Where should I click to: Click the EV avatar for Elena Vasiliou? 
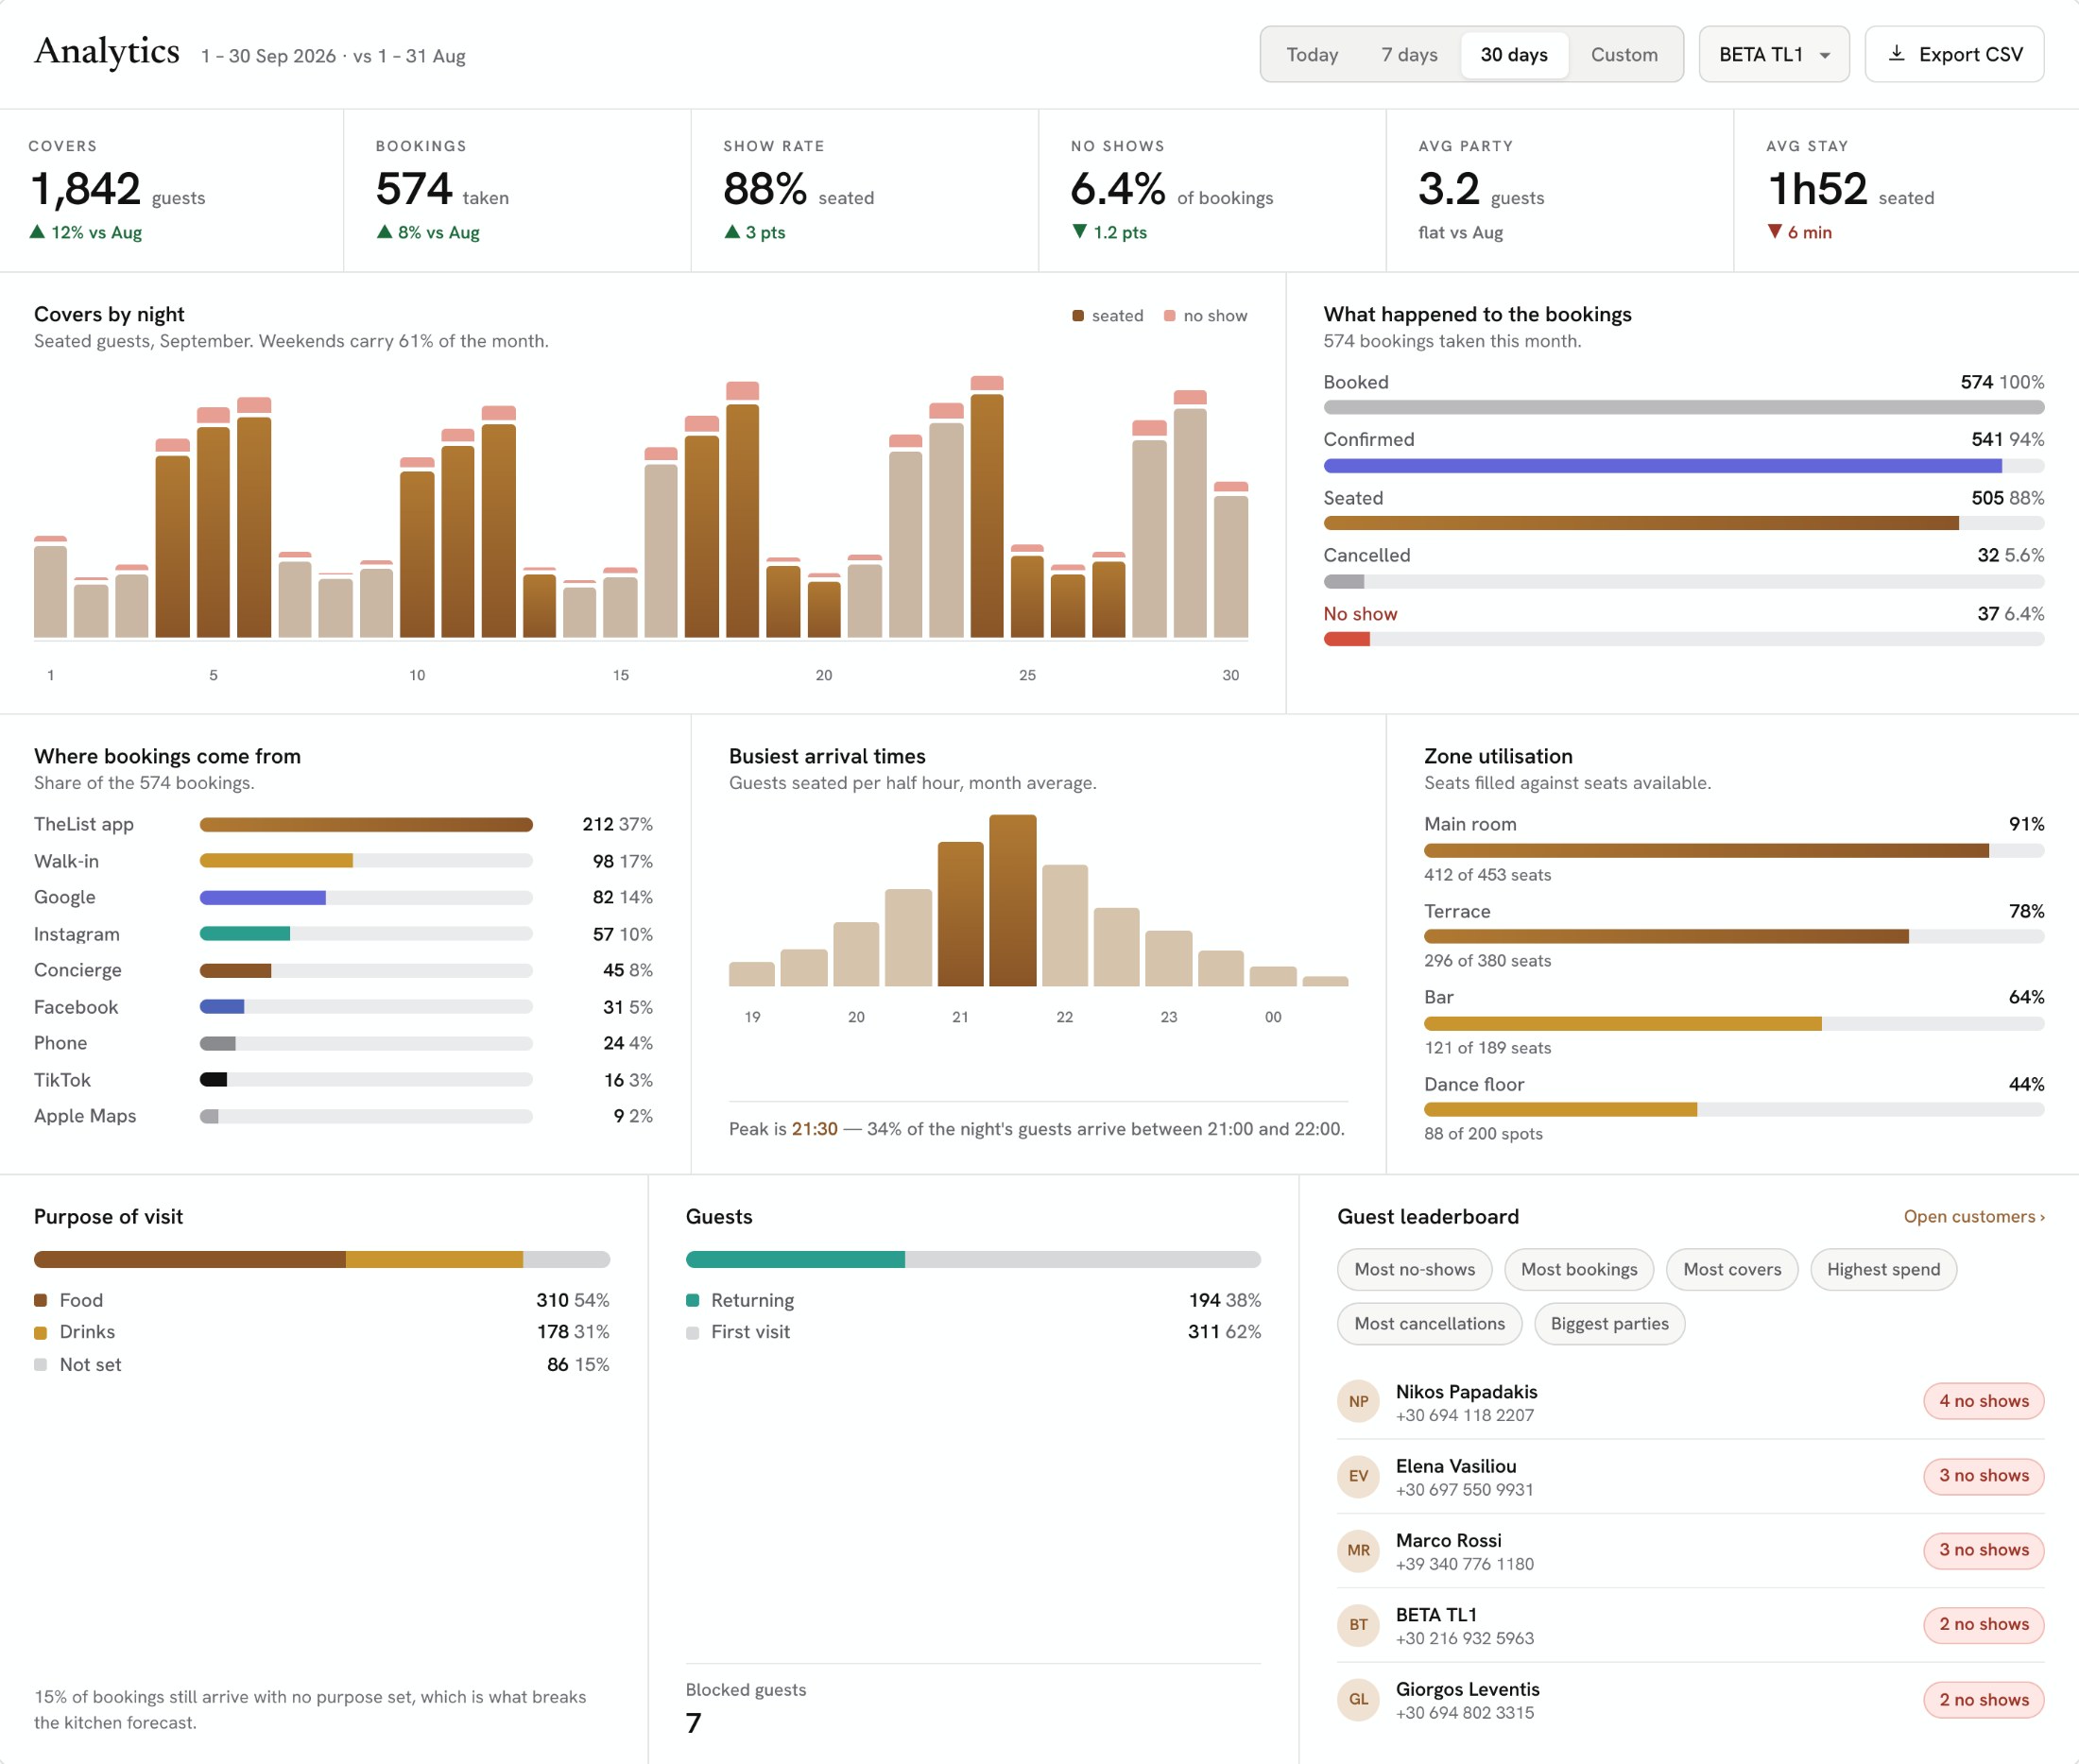point(1357,1476)
